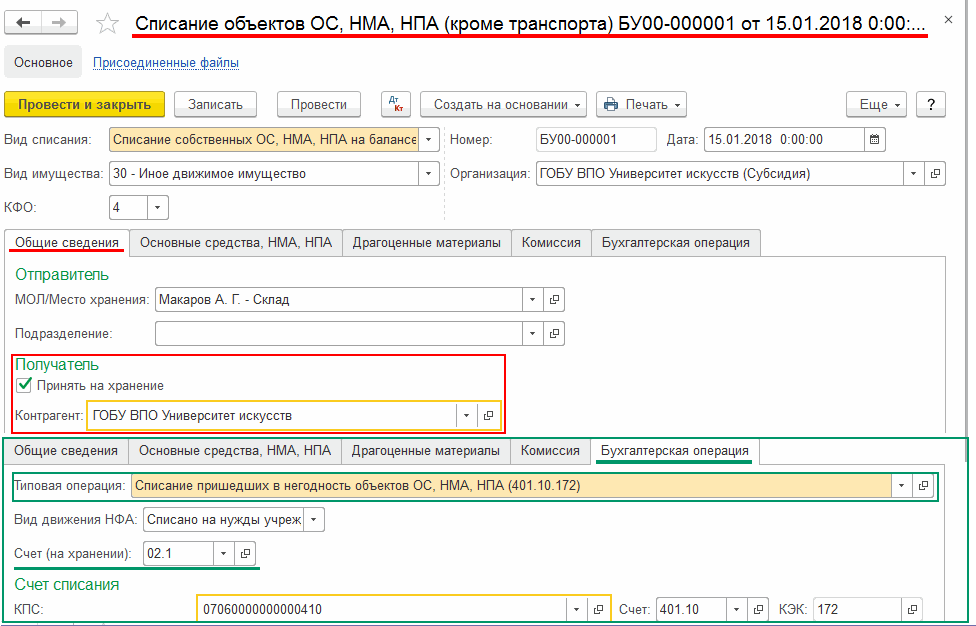Click into the Подразделение input field

[x=338, y=333]
